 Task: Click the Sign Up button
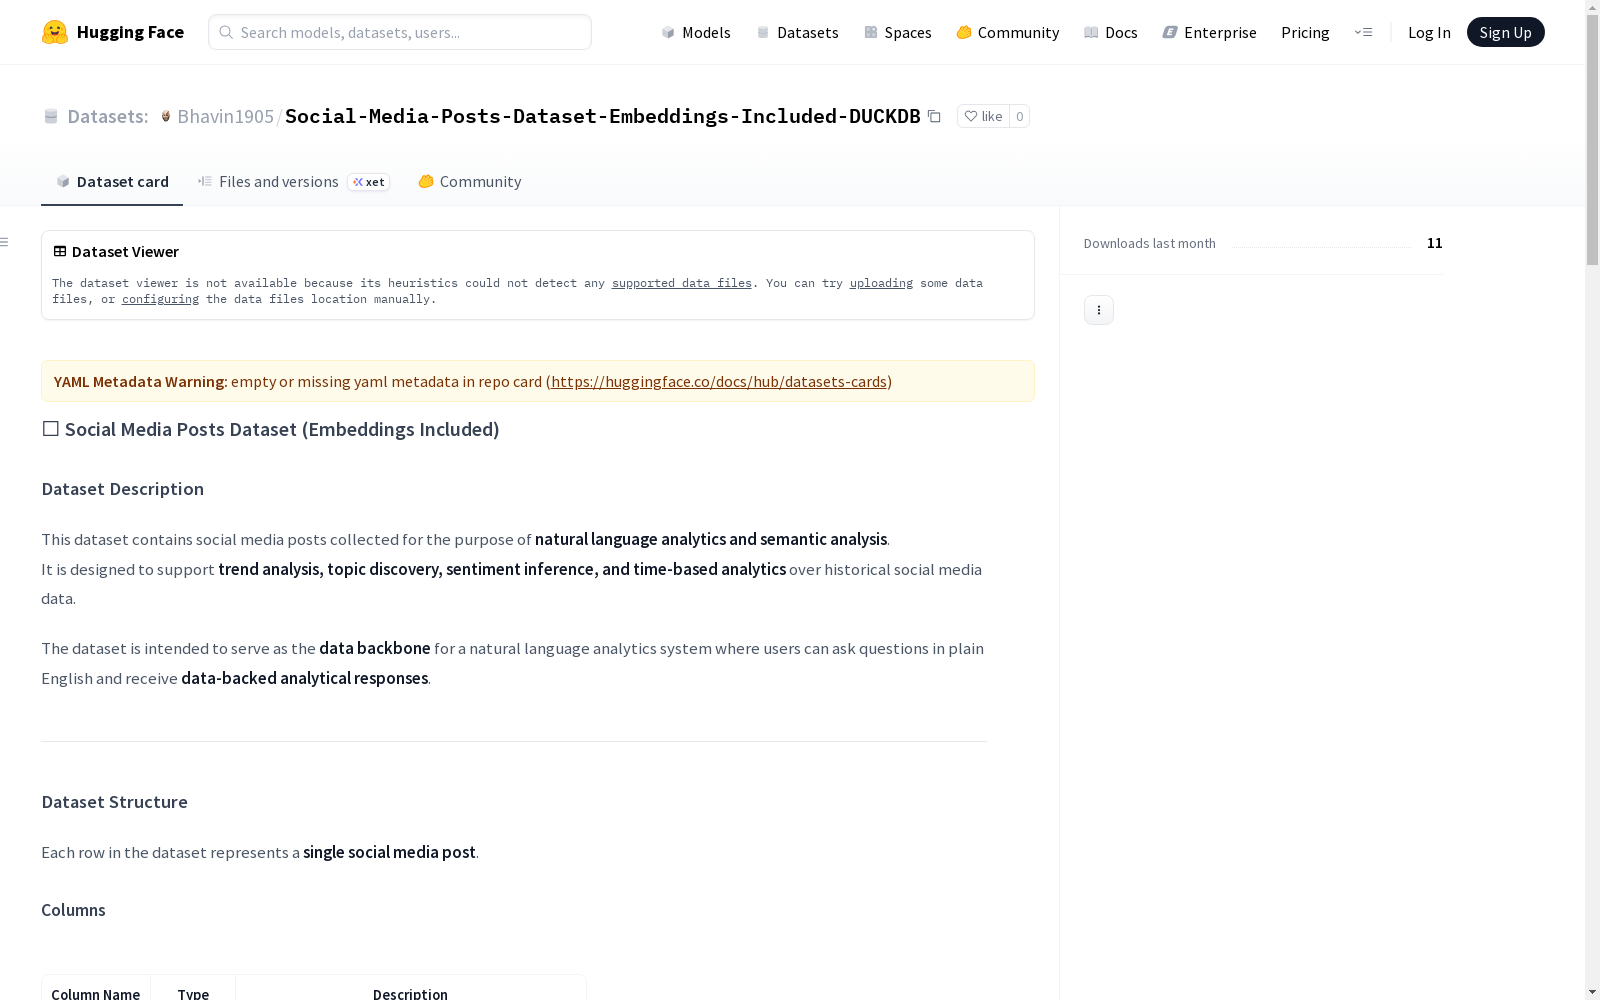(x=1505, y=32)
